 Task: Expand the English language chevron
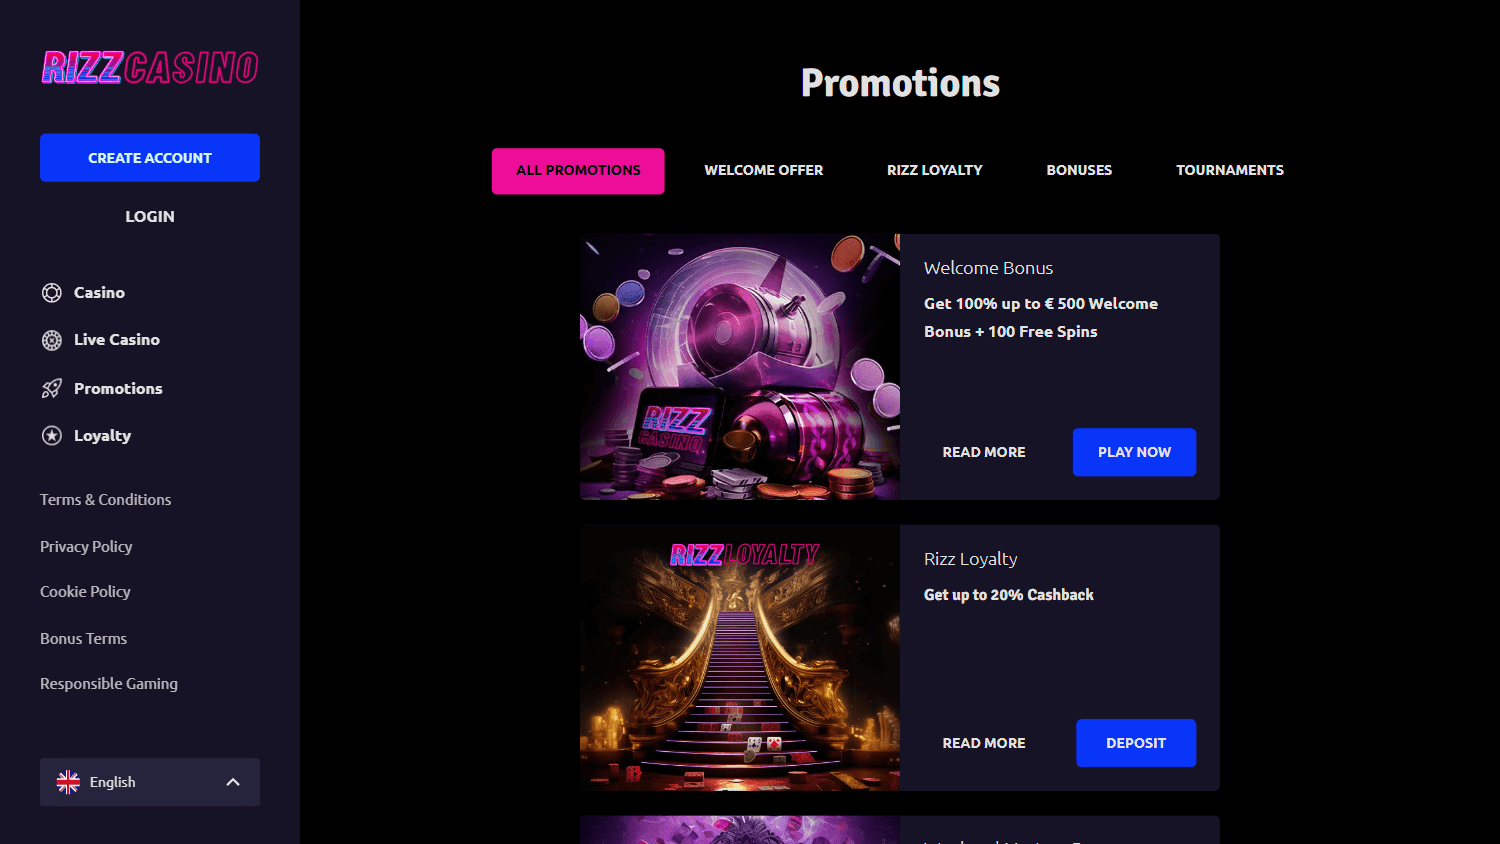[233, 782]
